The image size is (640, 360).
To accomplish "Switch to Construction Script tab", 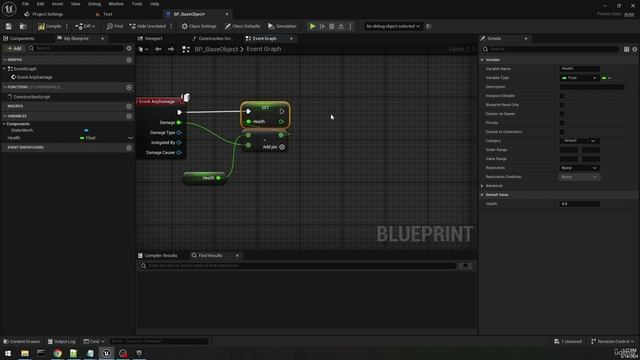I will coord(213,38).
